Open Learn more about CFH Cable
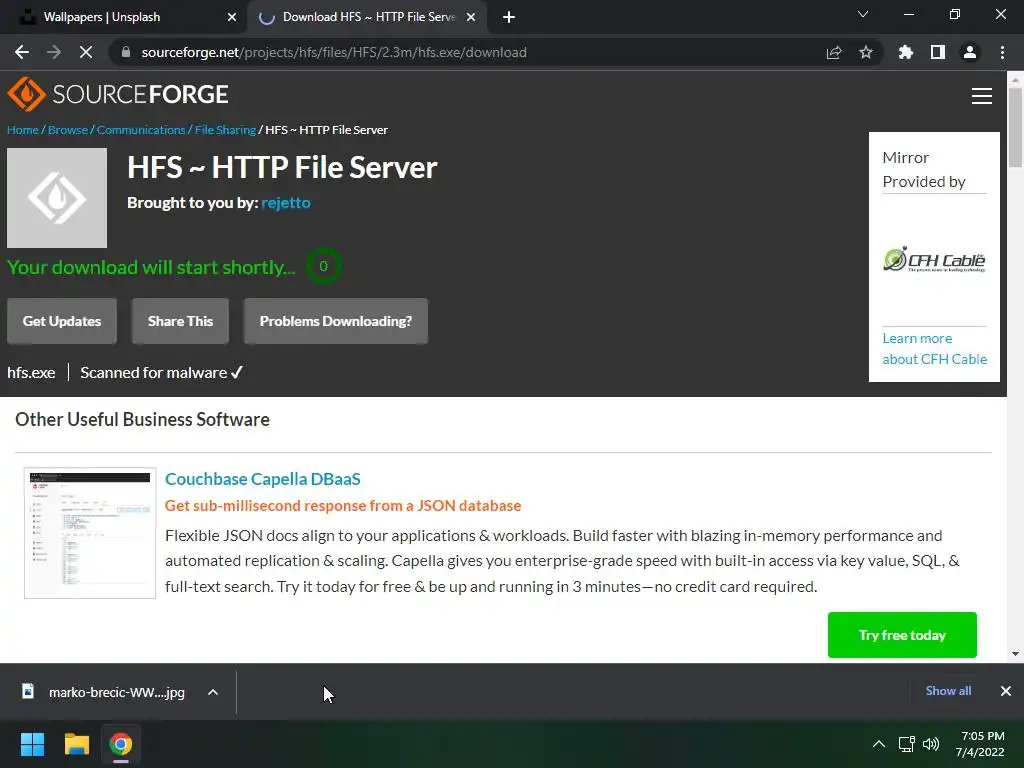Viewport: 1024px width, 768px height. (x=935, y=349)
